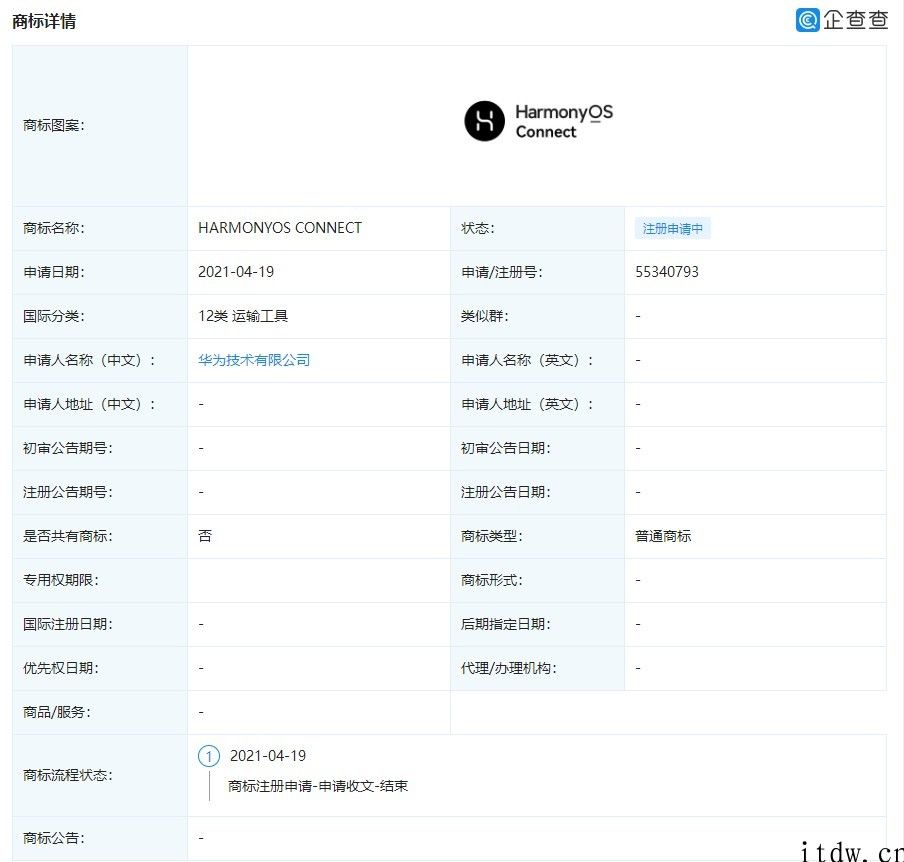Click the 申请人名称（中文） label
Image resolution: width=904 pixels, height=862 pixels.
coord(89,360)
